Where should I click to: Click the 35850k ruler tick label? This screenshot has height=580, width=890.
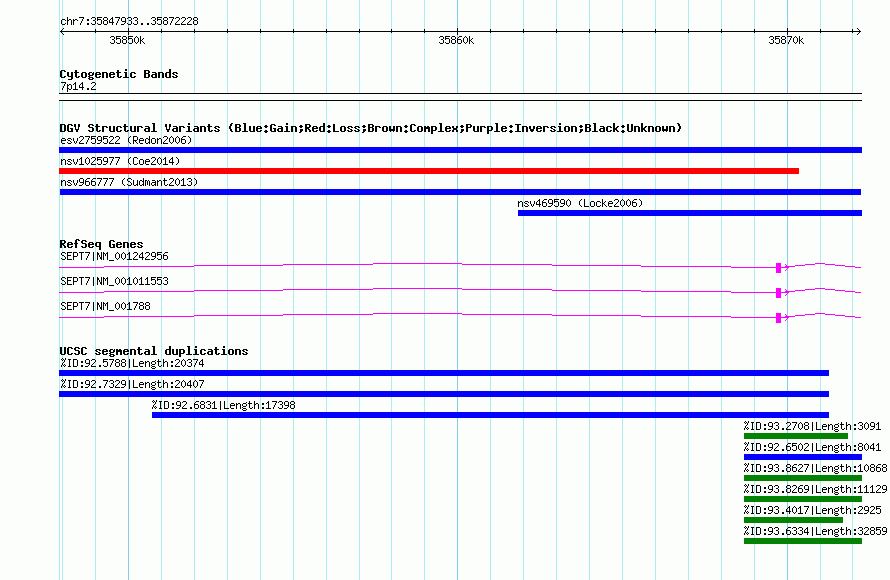127,40
